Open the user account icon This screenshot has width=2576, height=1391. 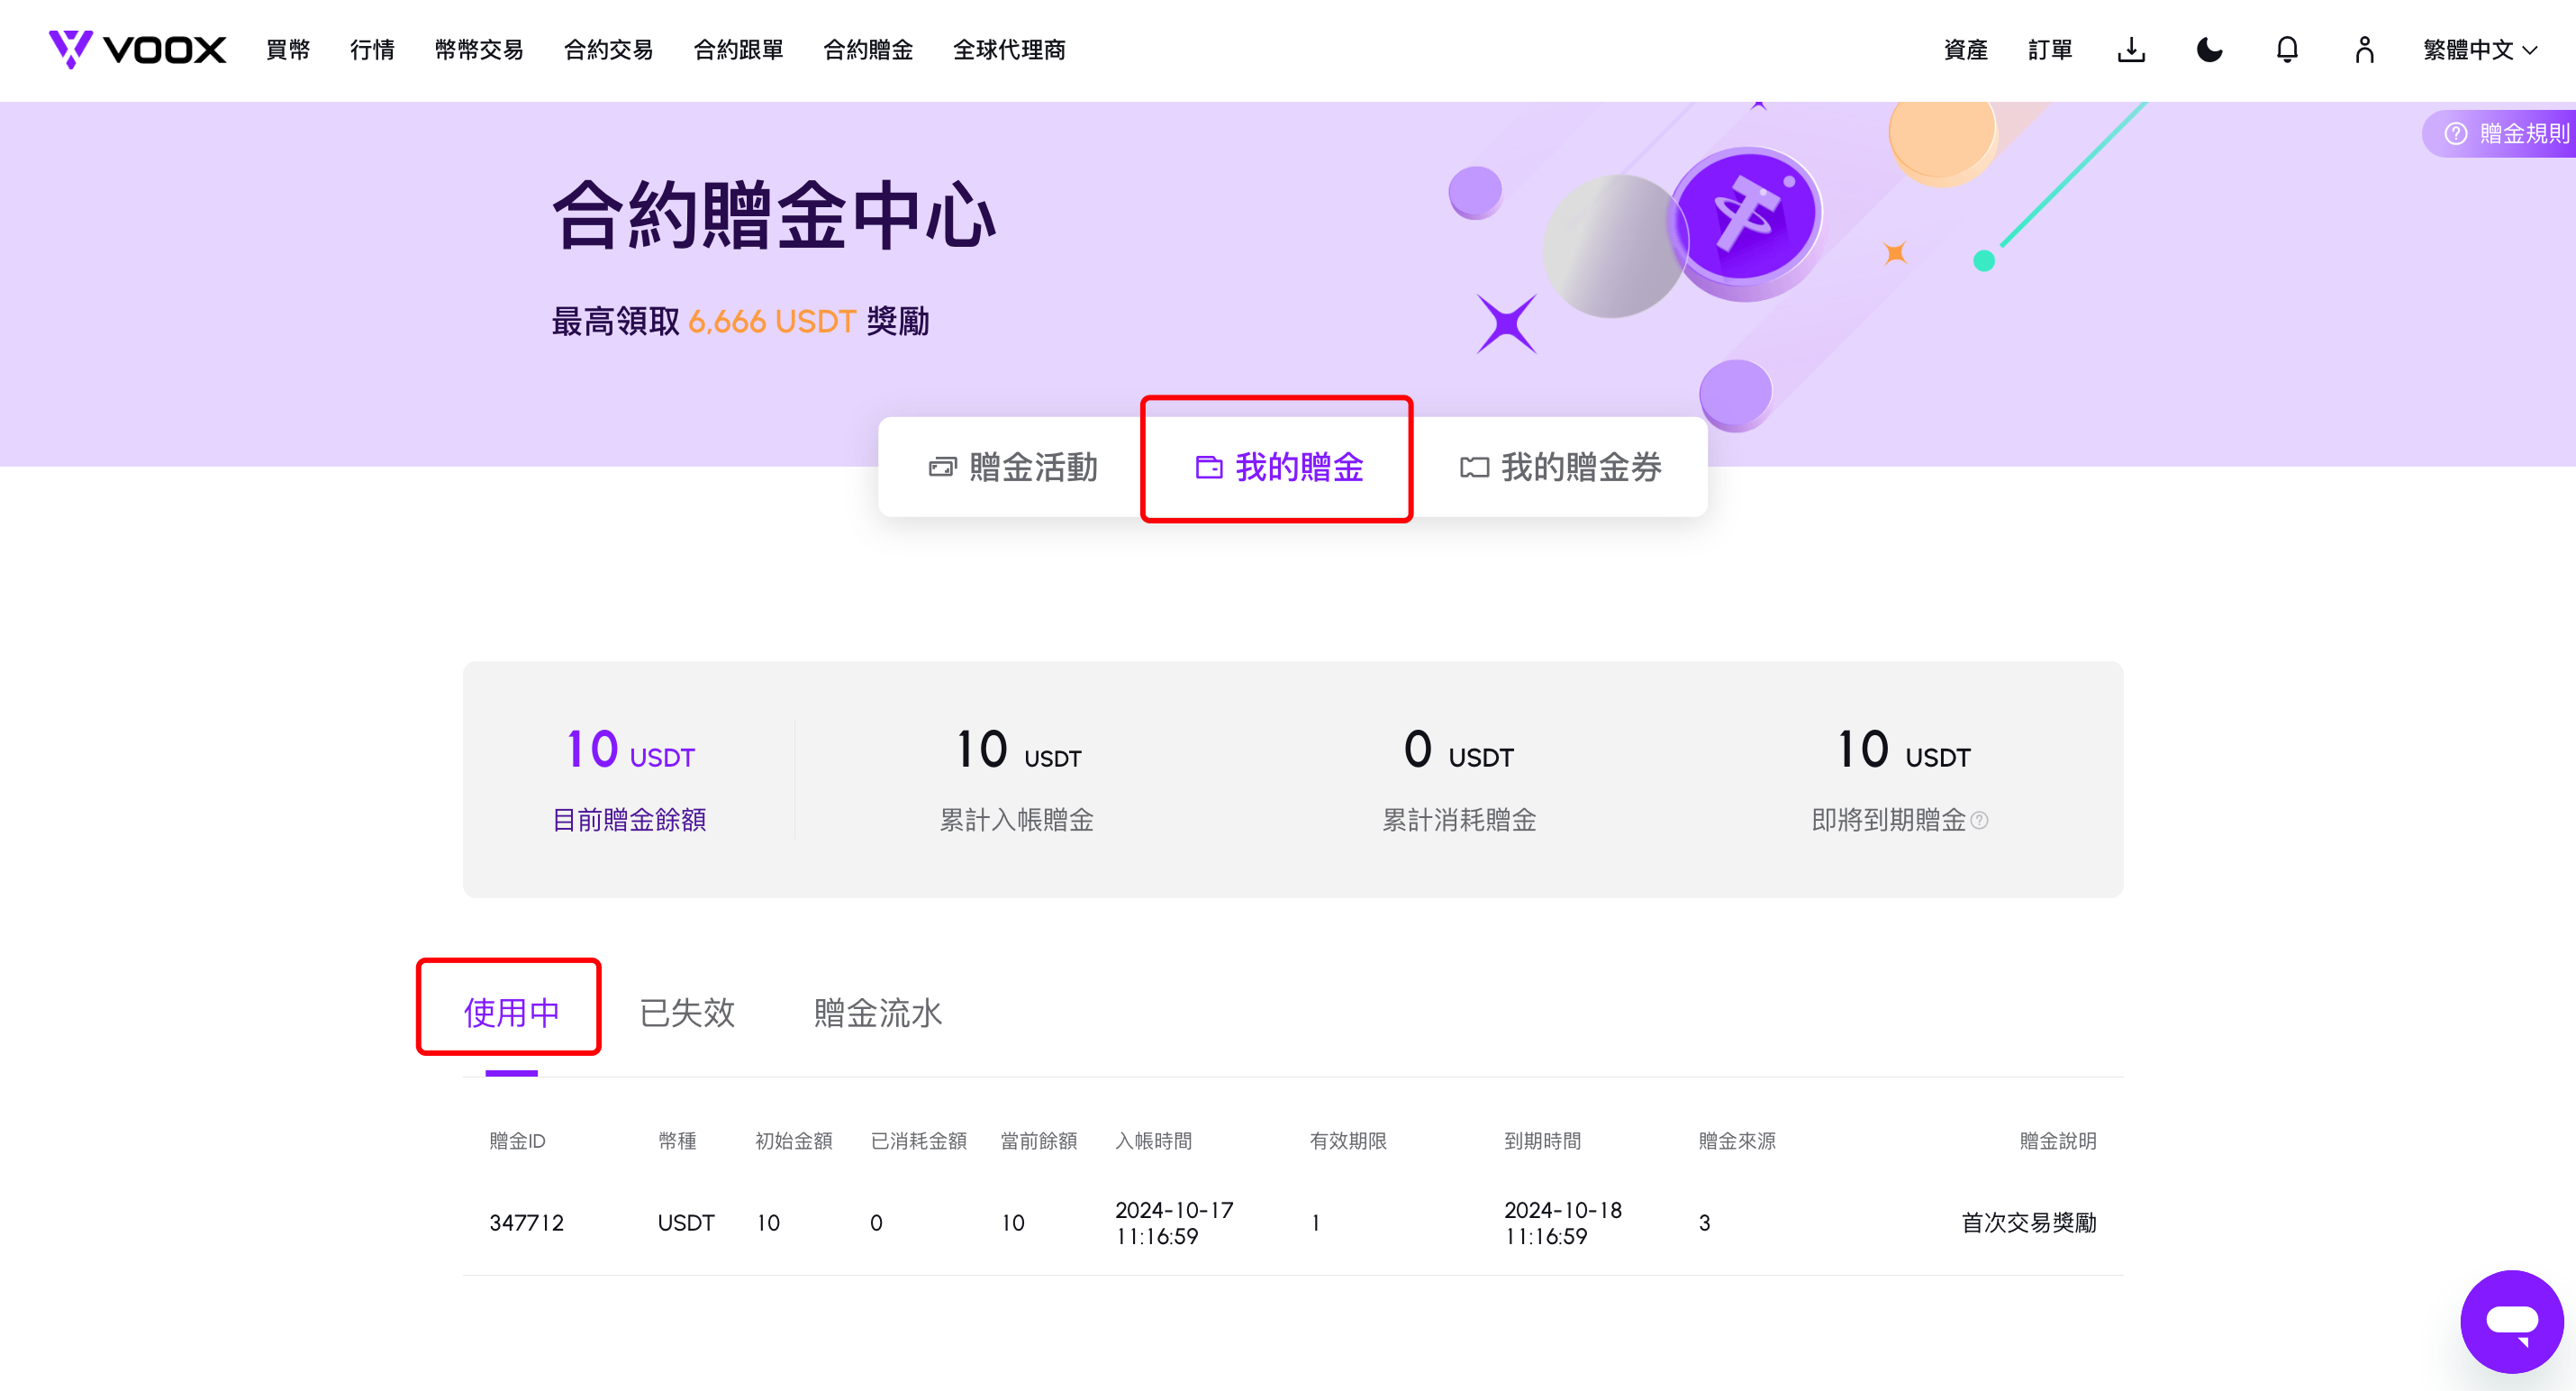point(2364,49)
